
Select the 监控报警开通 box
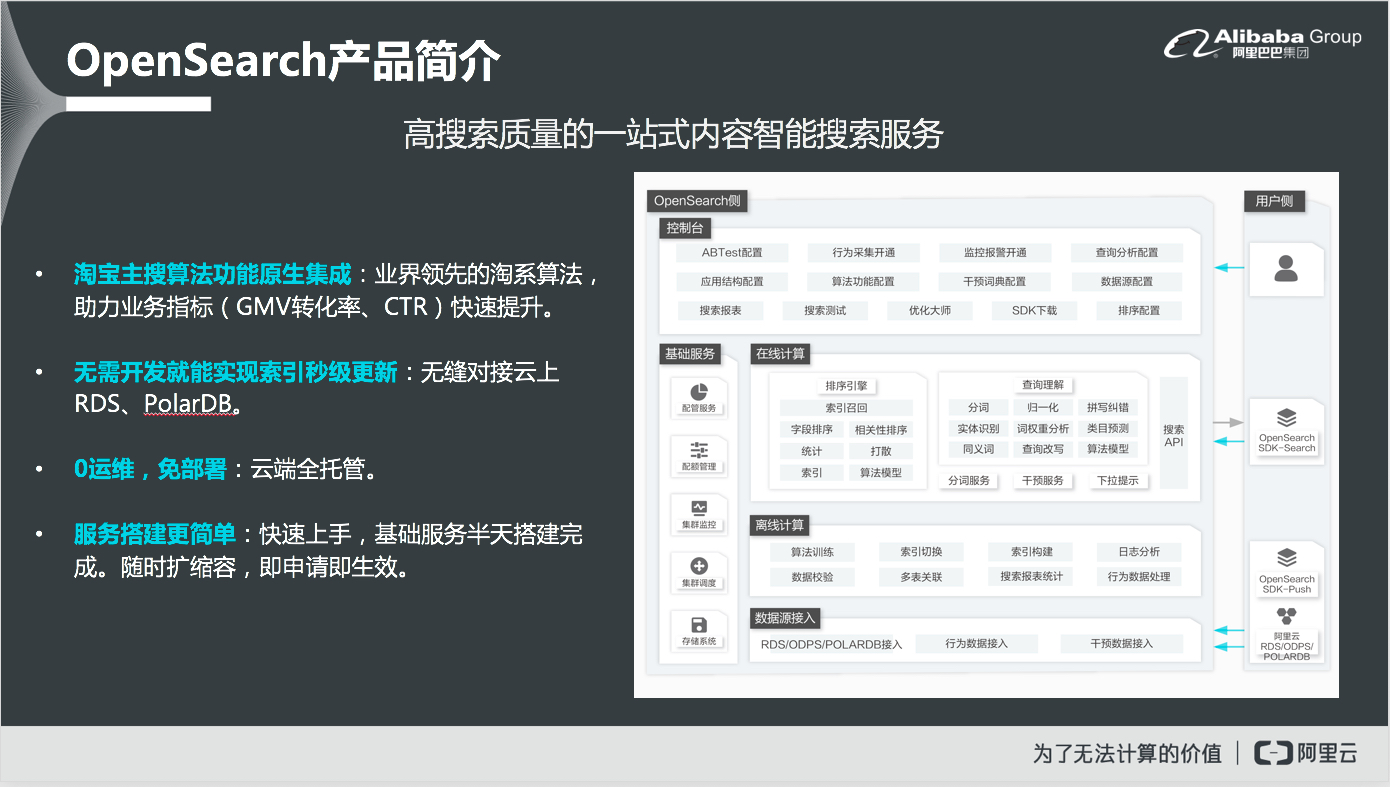coord(995,253)
